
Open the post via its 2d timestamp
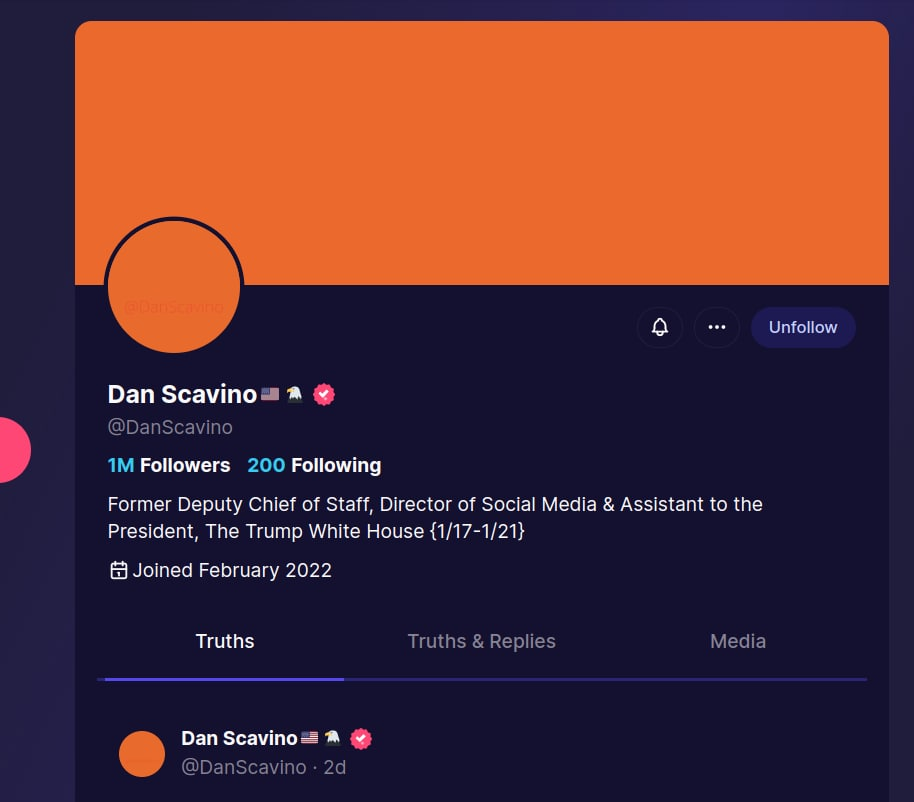(334, 767)
